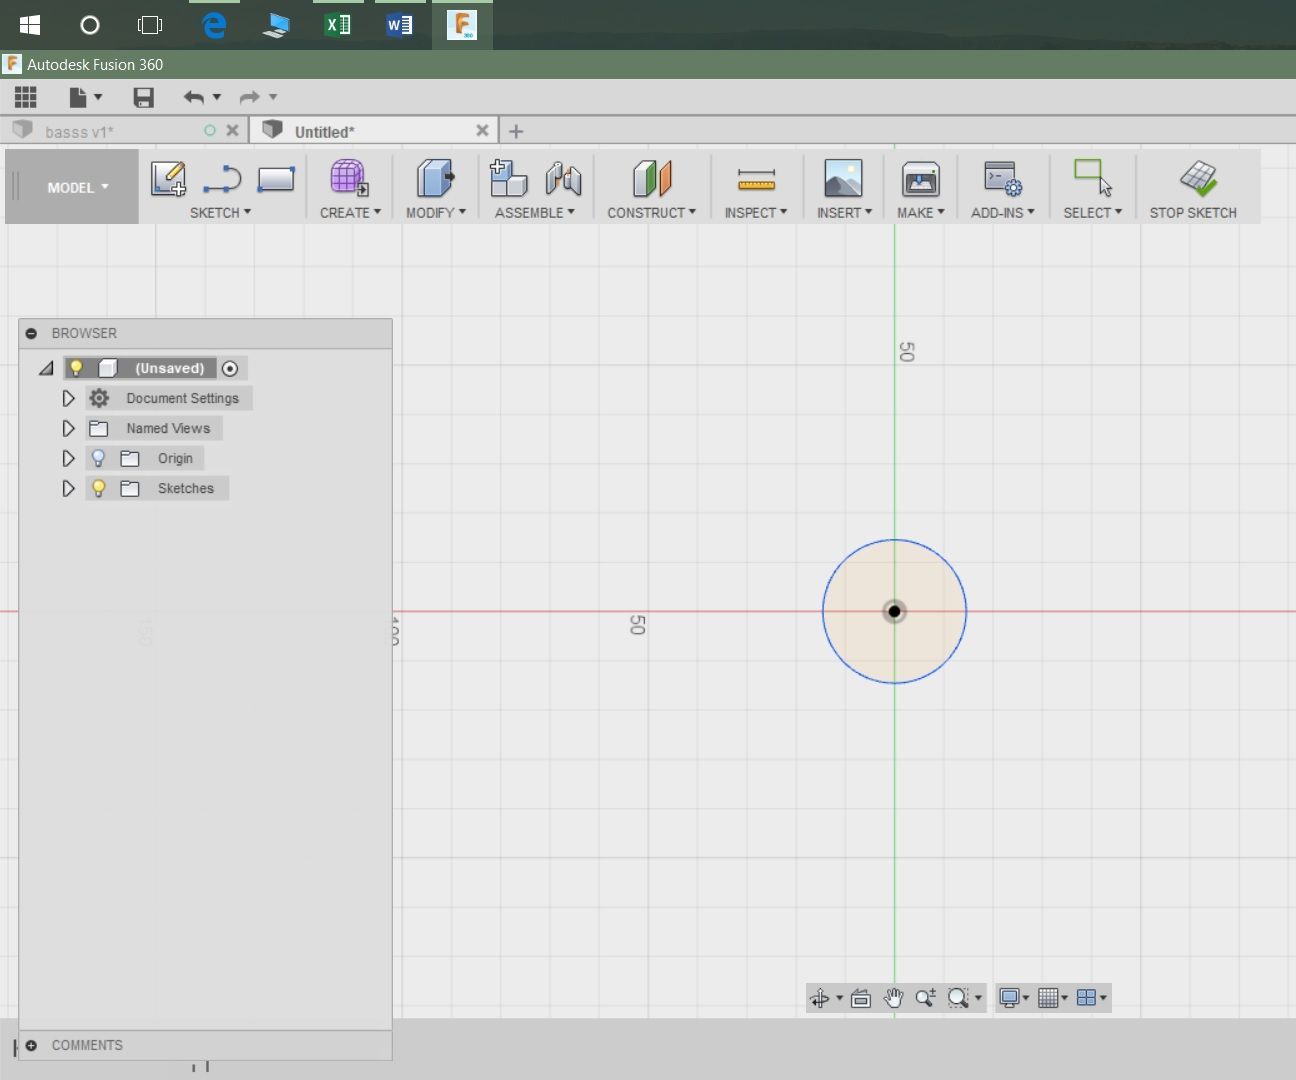The width and height of the screenshot is (1296, 1080).
Task: Click the Undo arrow
Action: click(194, 97)
